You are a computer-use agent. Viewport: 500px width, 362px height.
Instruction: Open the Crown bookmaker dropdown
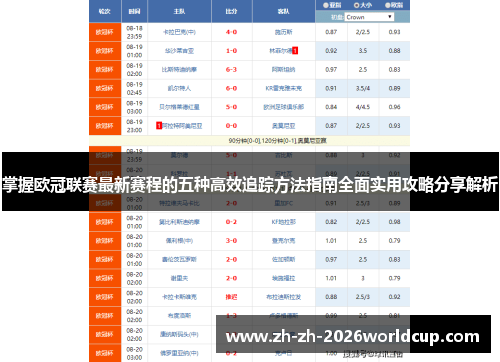[x=369, y=17]
